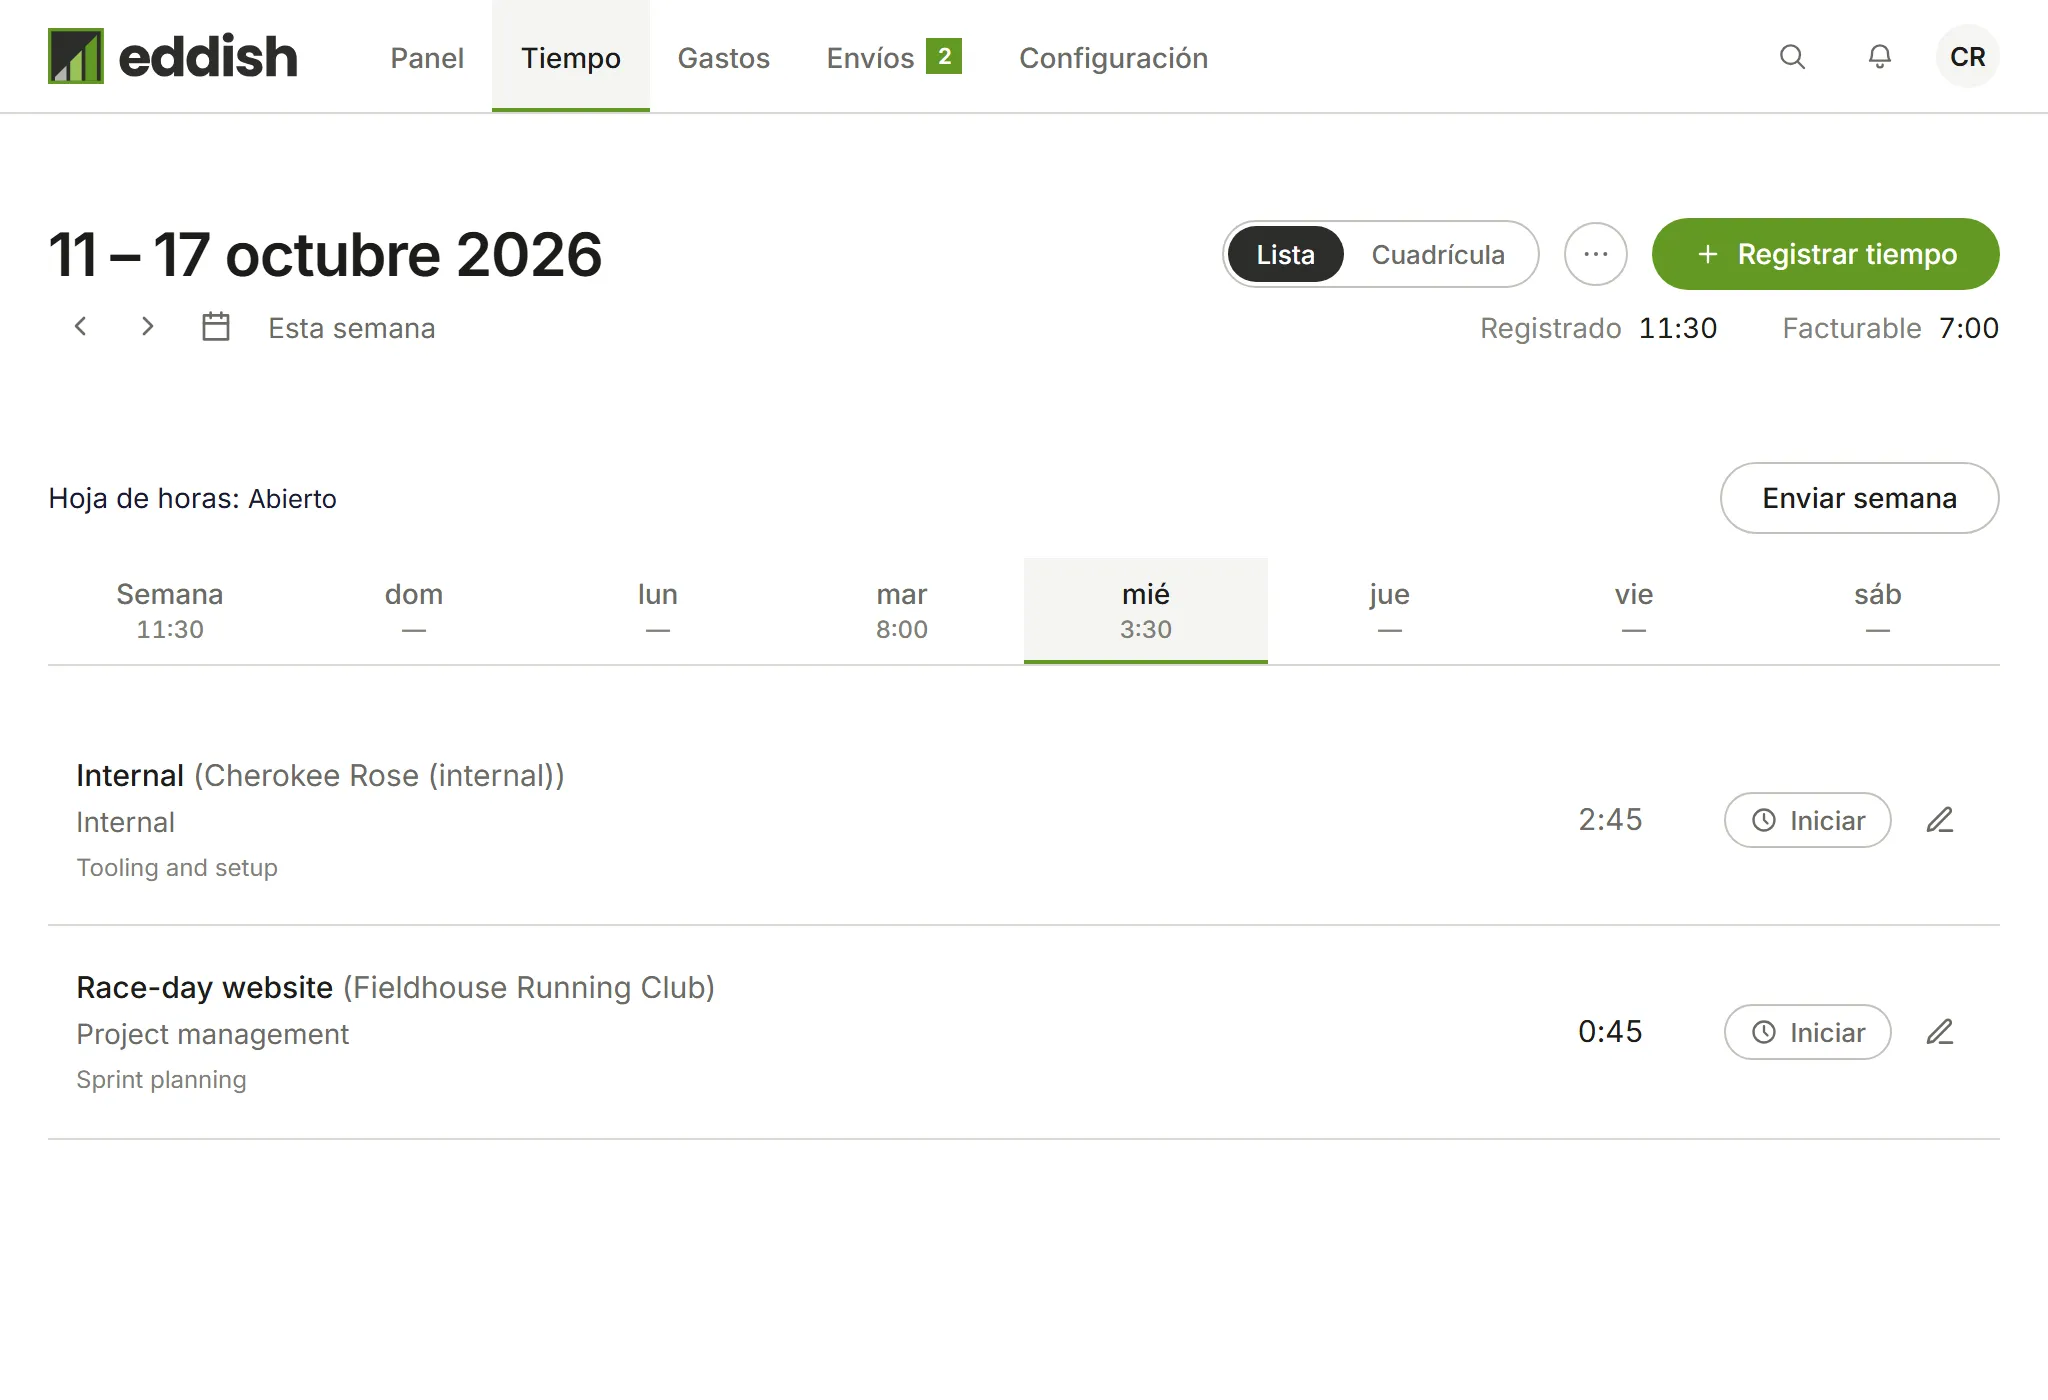This screenshot has width=2048, height=1400.
Task: Open the Tiempo tab
Action: coord(571,58)
